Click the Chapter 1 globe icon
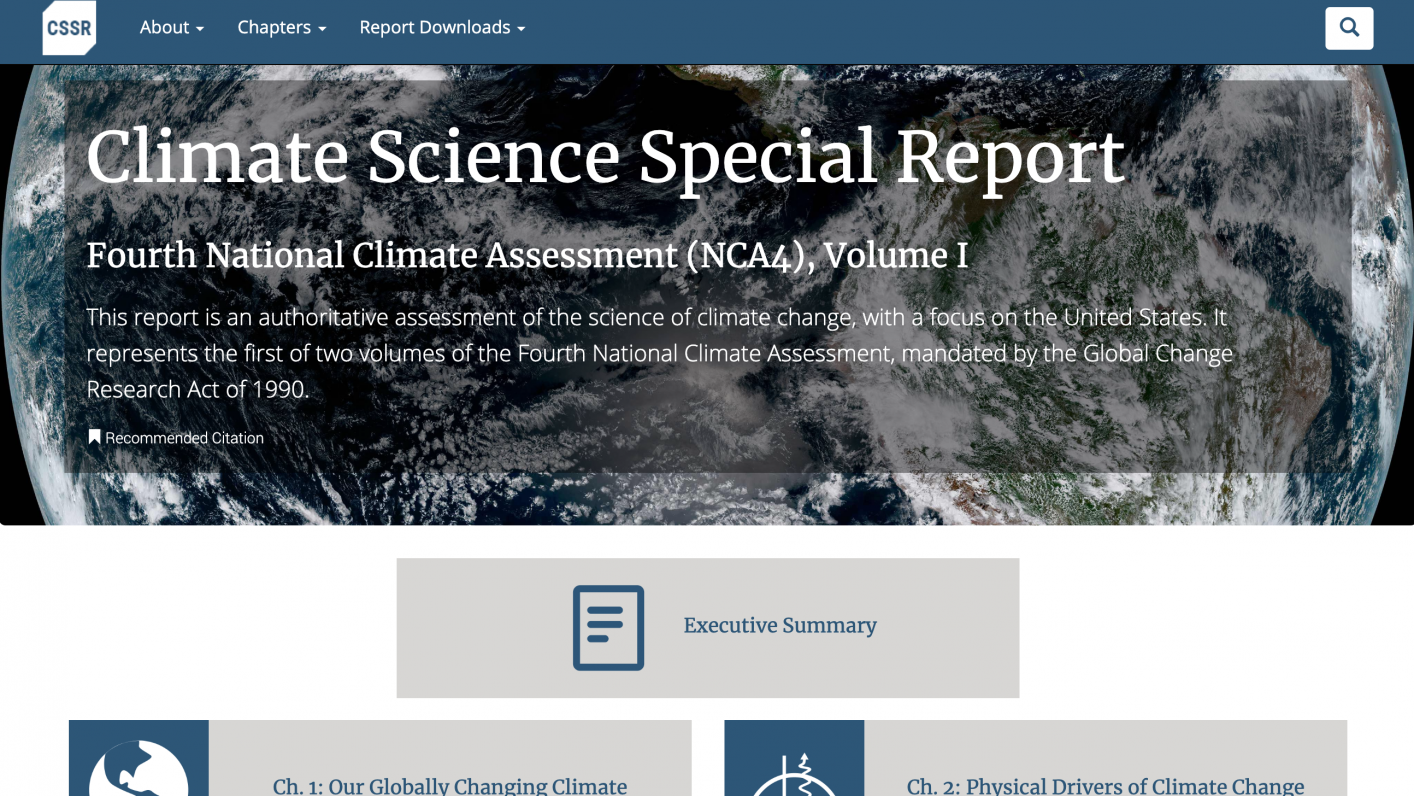Screen dimensions: 1414x796 pyautogui.click(x=139, y=768)
